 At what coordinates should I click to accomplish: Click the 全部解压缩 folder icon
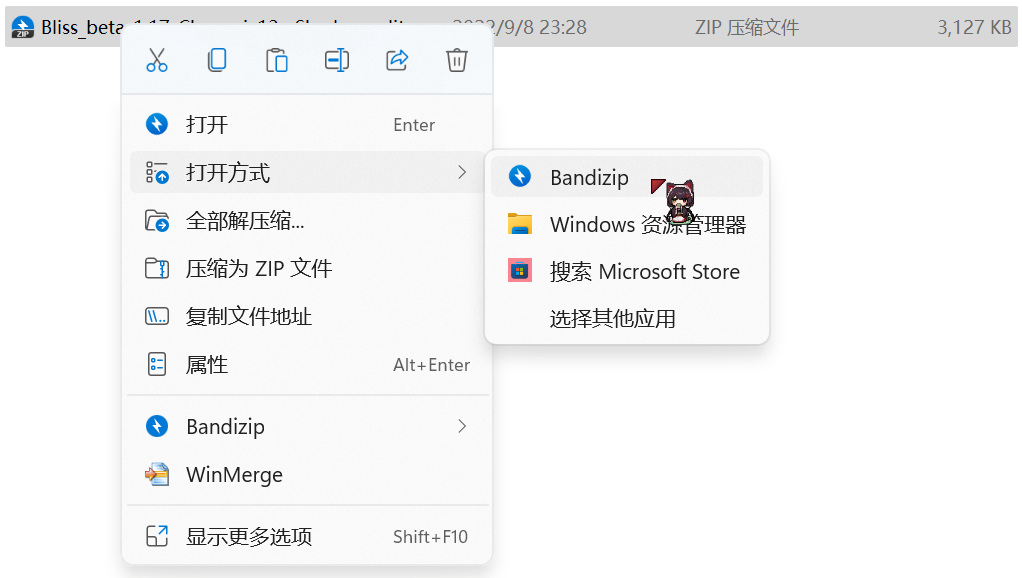point(156,220)
